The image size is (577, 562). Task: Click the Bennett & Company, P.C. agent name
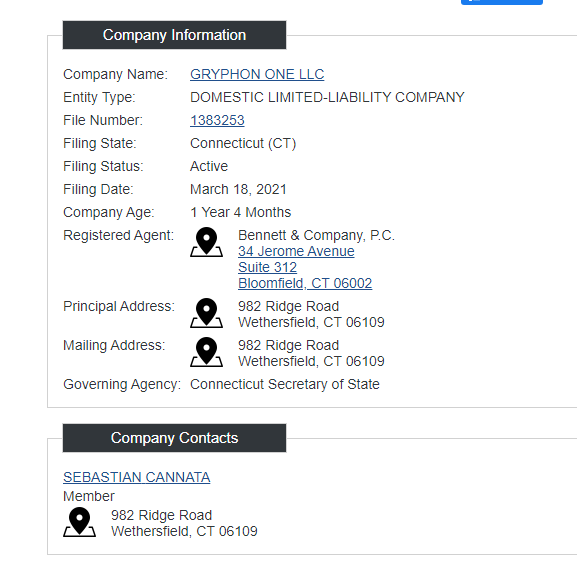pos(316,235)
